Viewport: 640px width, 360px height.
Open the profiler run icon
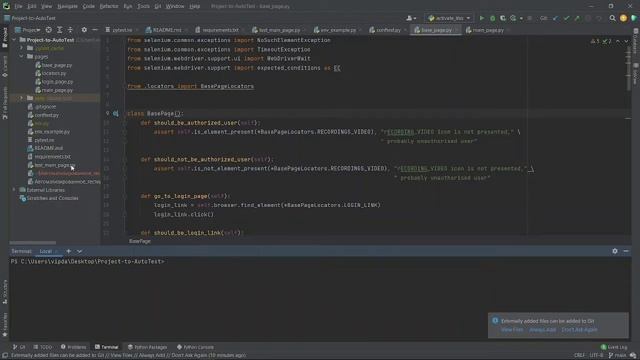(513, 18)
